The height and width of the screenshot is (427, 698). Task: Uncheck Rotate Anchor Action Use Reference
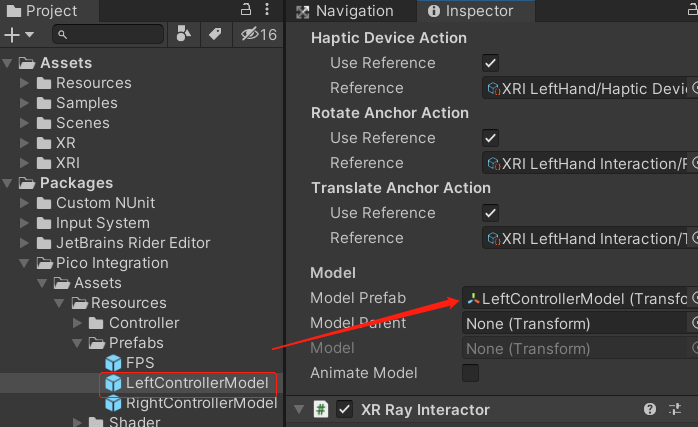pos(490,138)
